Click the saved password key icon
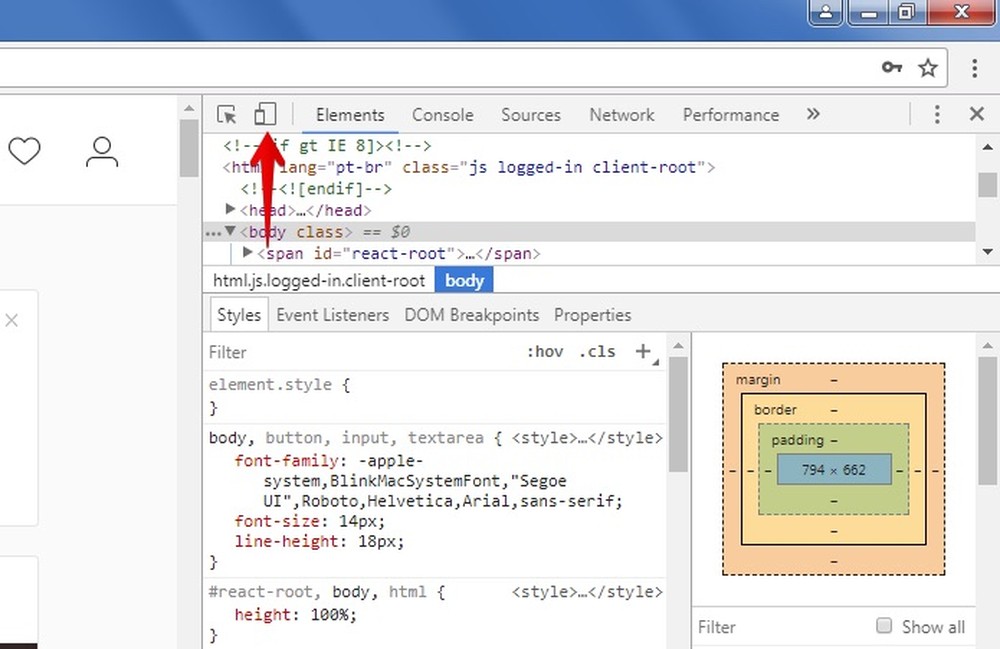This screenshot has height=649, width=1000. point(892,68)
